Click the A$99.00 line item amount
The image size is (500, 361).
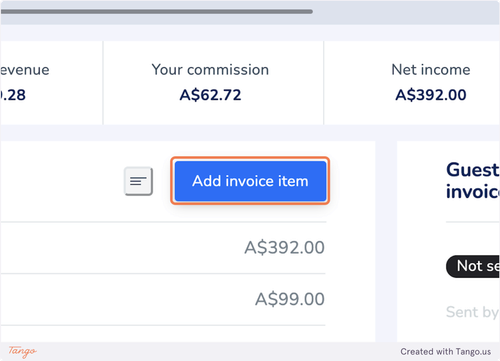click(290, 299)
